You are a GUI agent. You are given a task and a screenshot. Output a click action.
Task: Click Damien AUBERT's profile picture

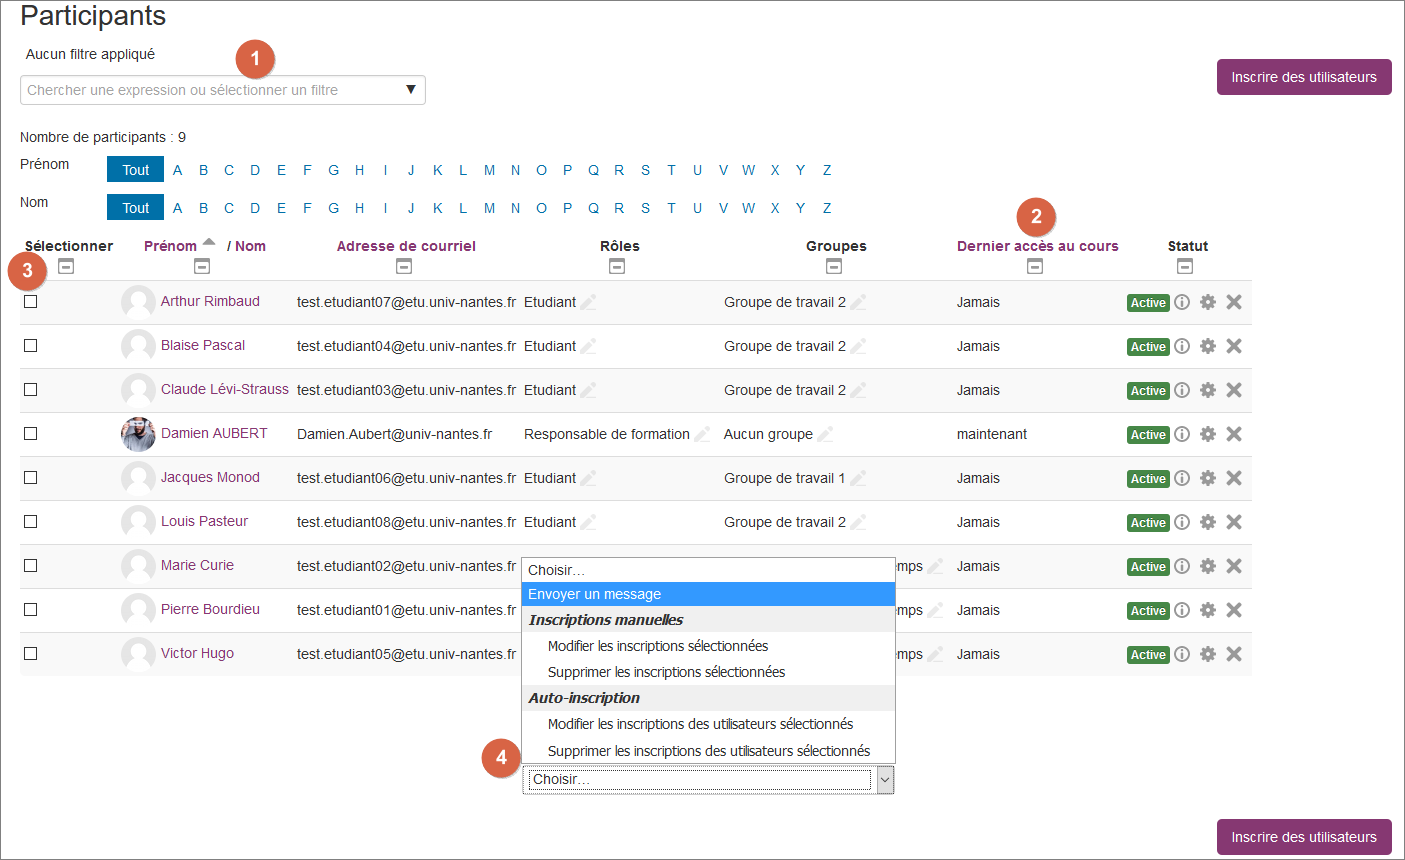pyautogui.click(x=138, y=434)
